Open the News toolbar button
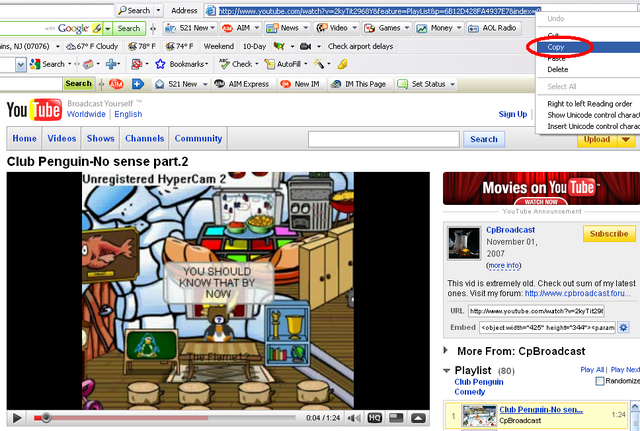Screen dimensions: 640x431 (288, 28)
